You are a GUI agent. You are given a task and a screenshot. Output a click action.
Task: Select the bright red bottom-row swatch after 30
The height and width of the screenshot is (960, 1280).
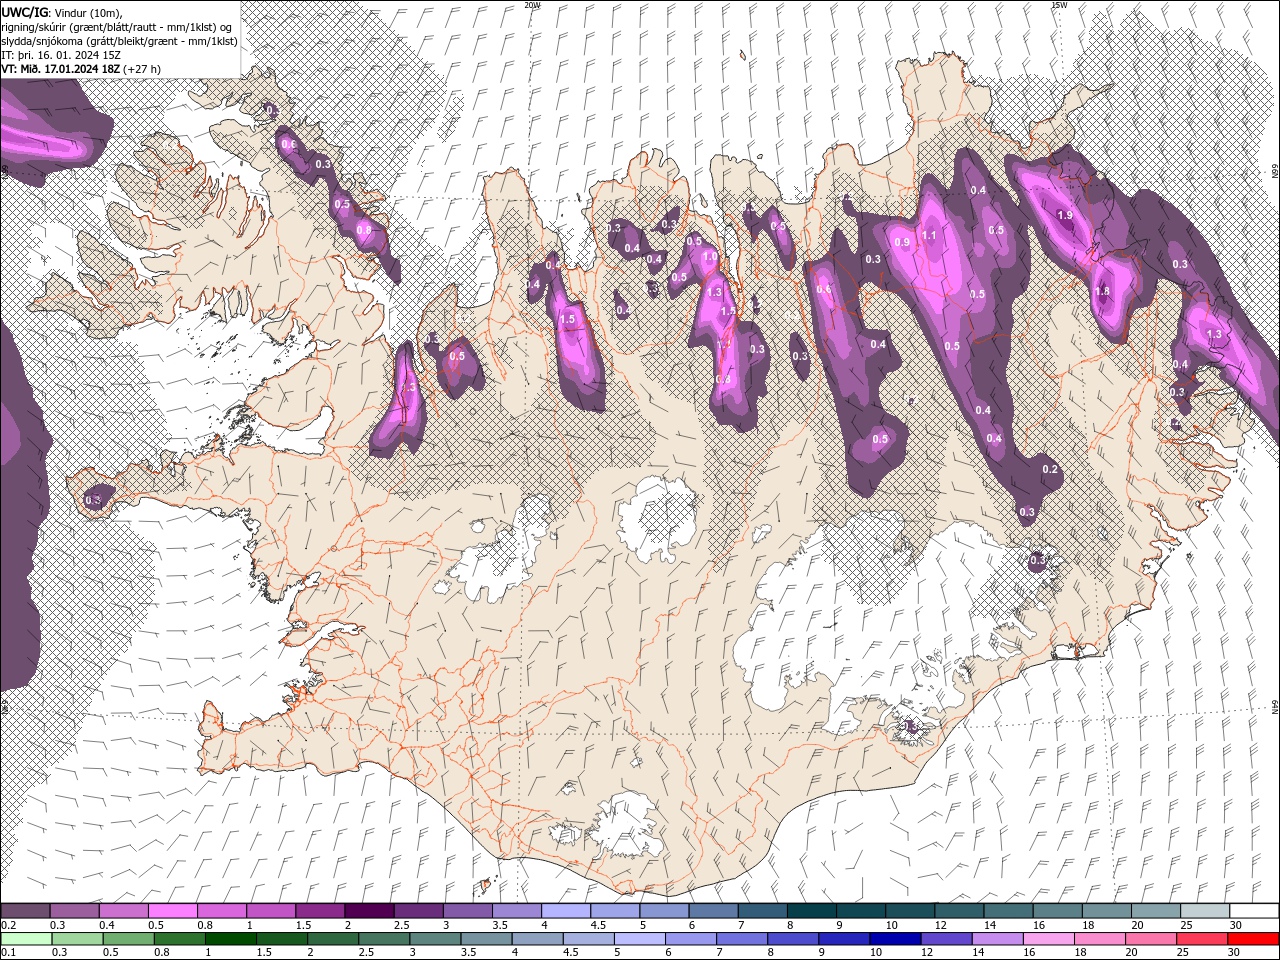pyautogui.click(x=1254, y=939)
